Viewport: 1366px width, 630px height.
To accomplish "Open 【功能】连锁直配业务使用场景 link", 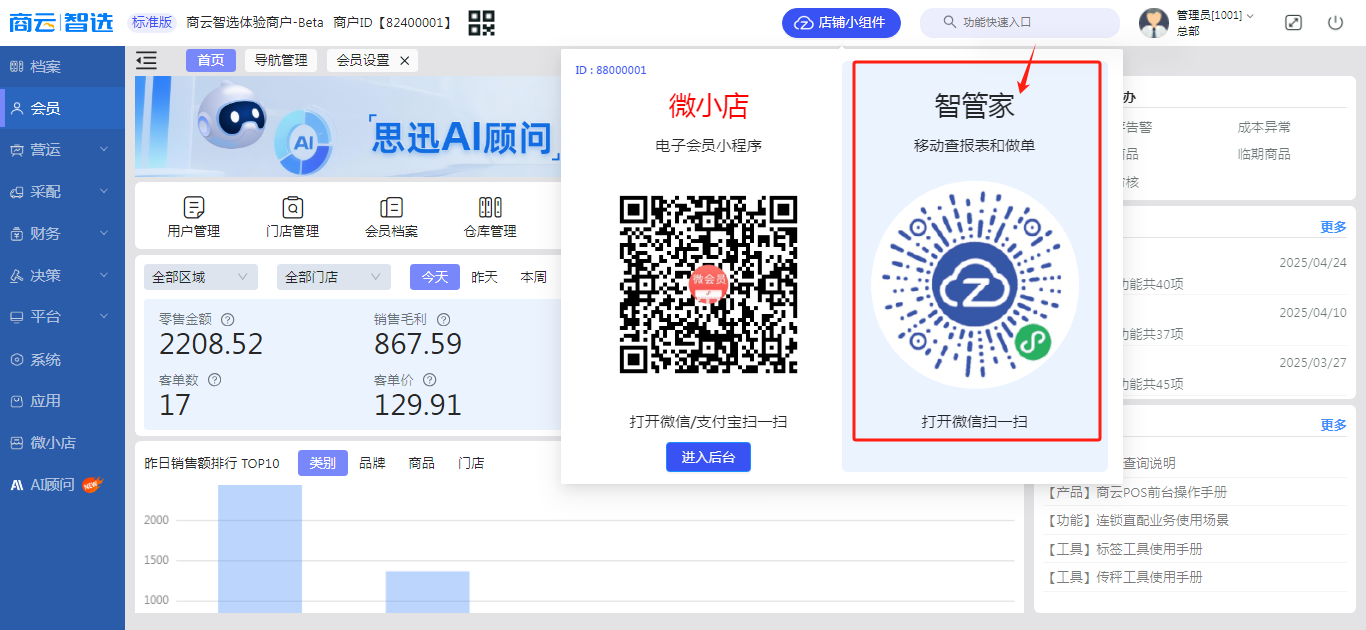I will (x=1137, y=520).
